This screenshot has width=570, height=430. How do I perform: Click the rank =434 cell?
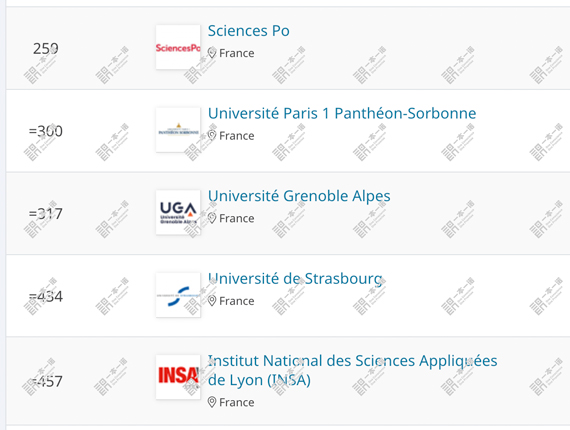pos(46,296)
